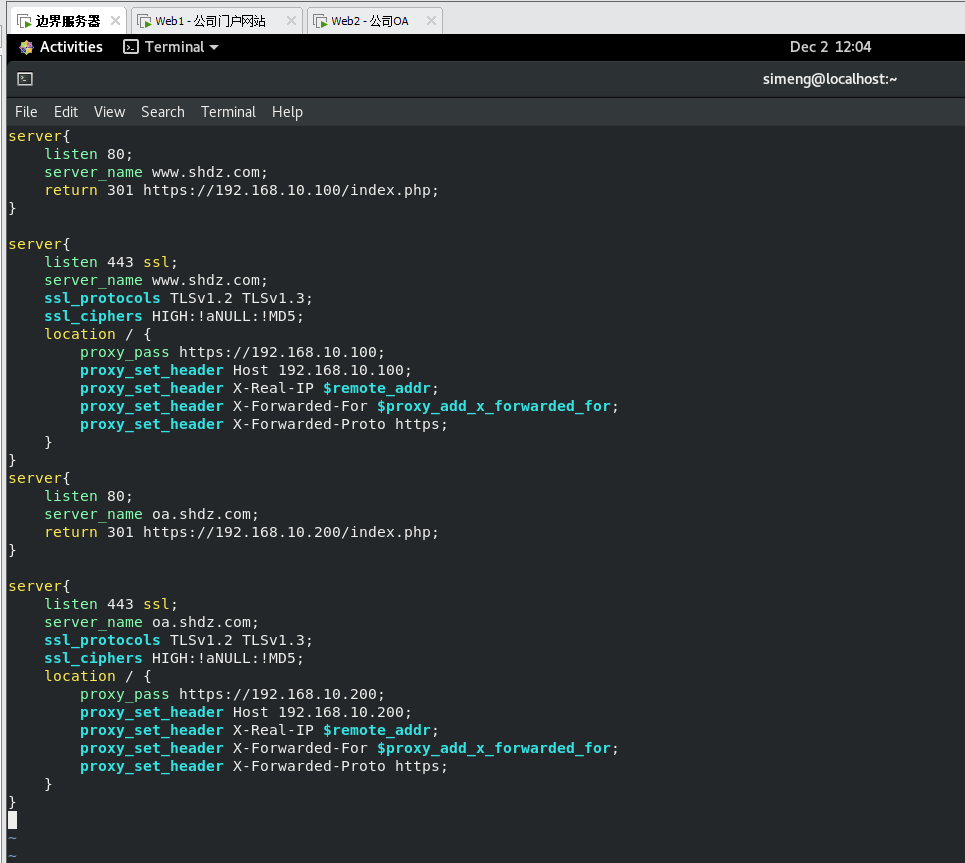Image resolution: width=965 pixels, height=863 pixels.
Task: Switch to the Web2 - 公司OA tab
Action: click(x=371, y=21)
